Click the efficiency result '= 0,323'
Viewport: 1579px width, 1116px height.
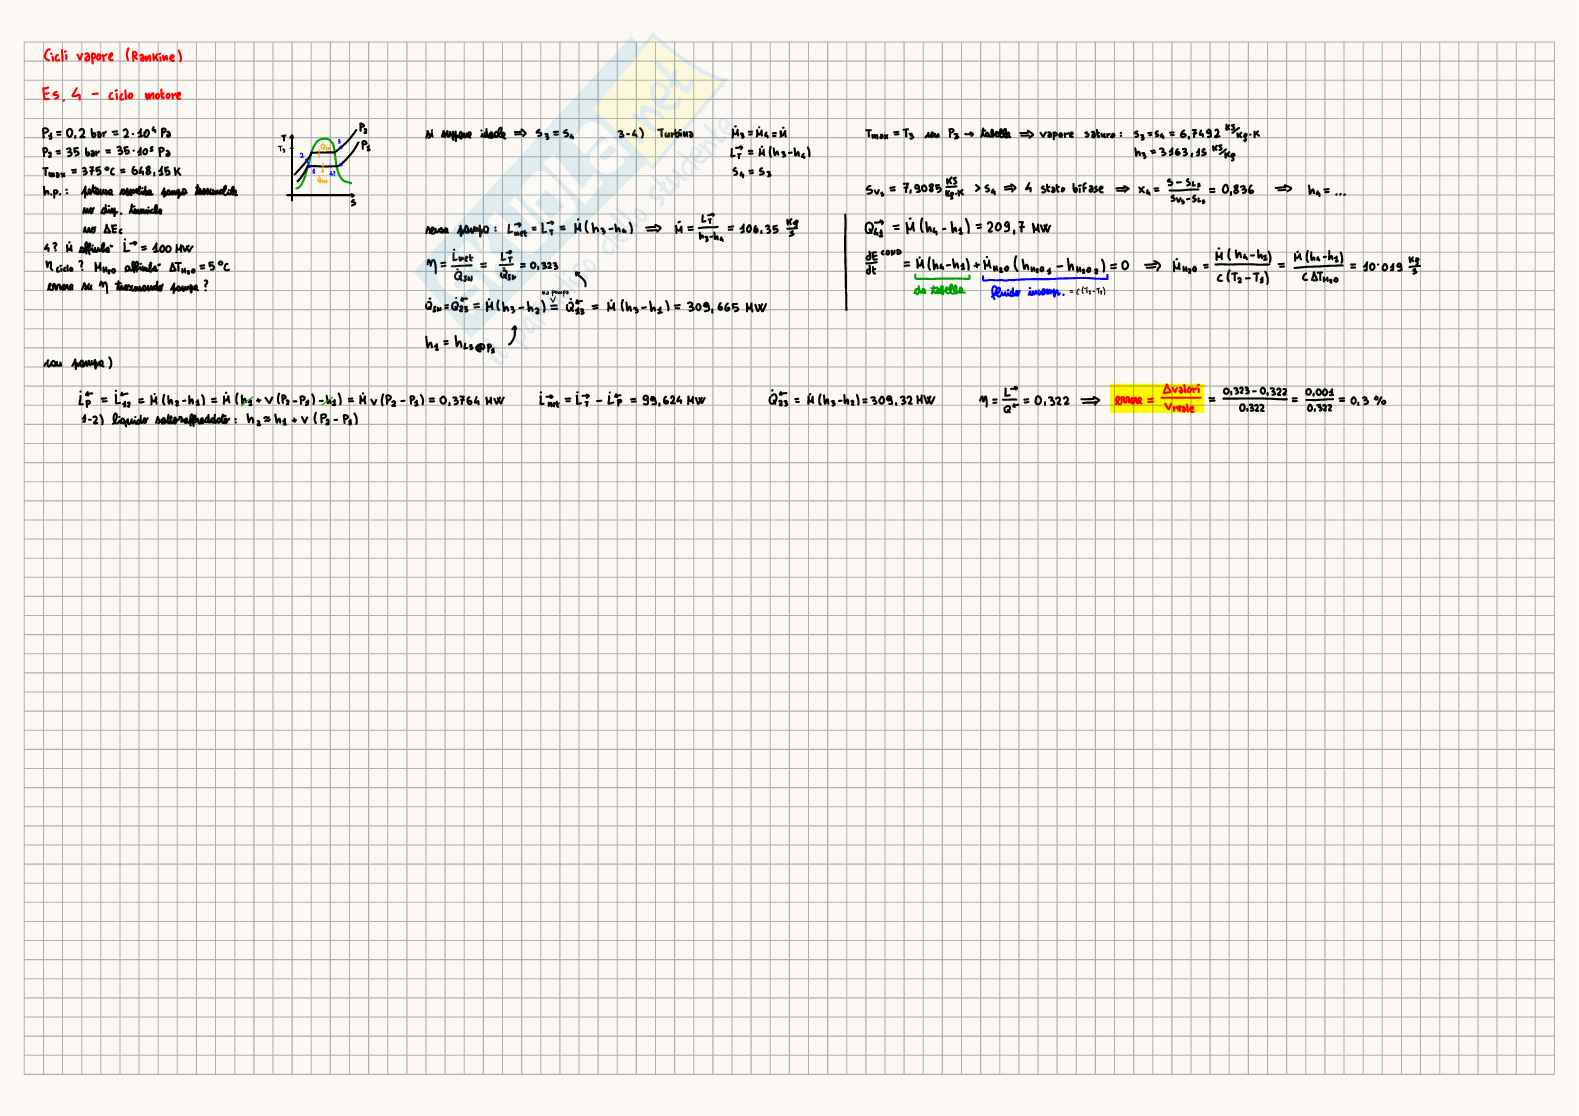click(x=539, y=266)
